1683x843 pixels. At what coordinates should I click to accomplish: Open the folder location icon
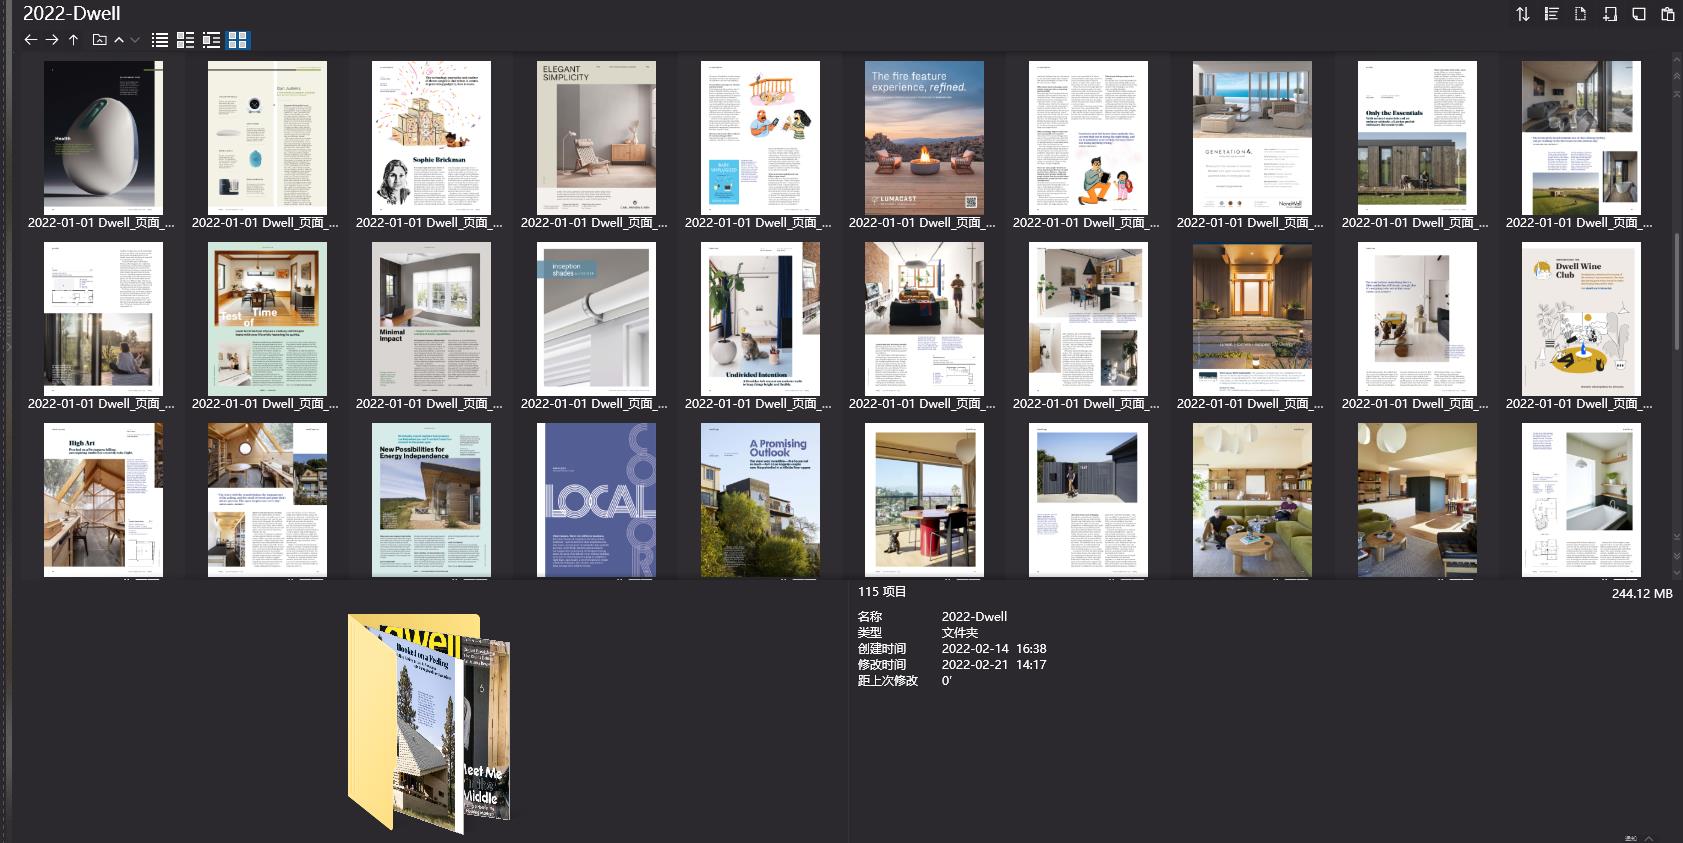coord(99,40)
